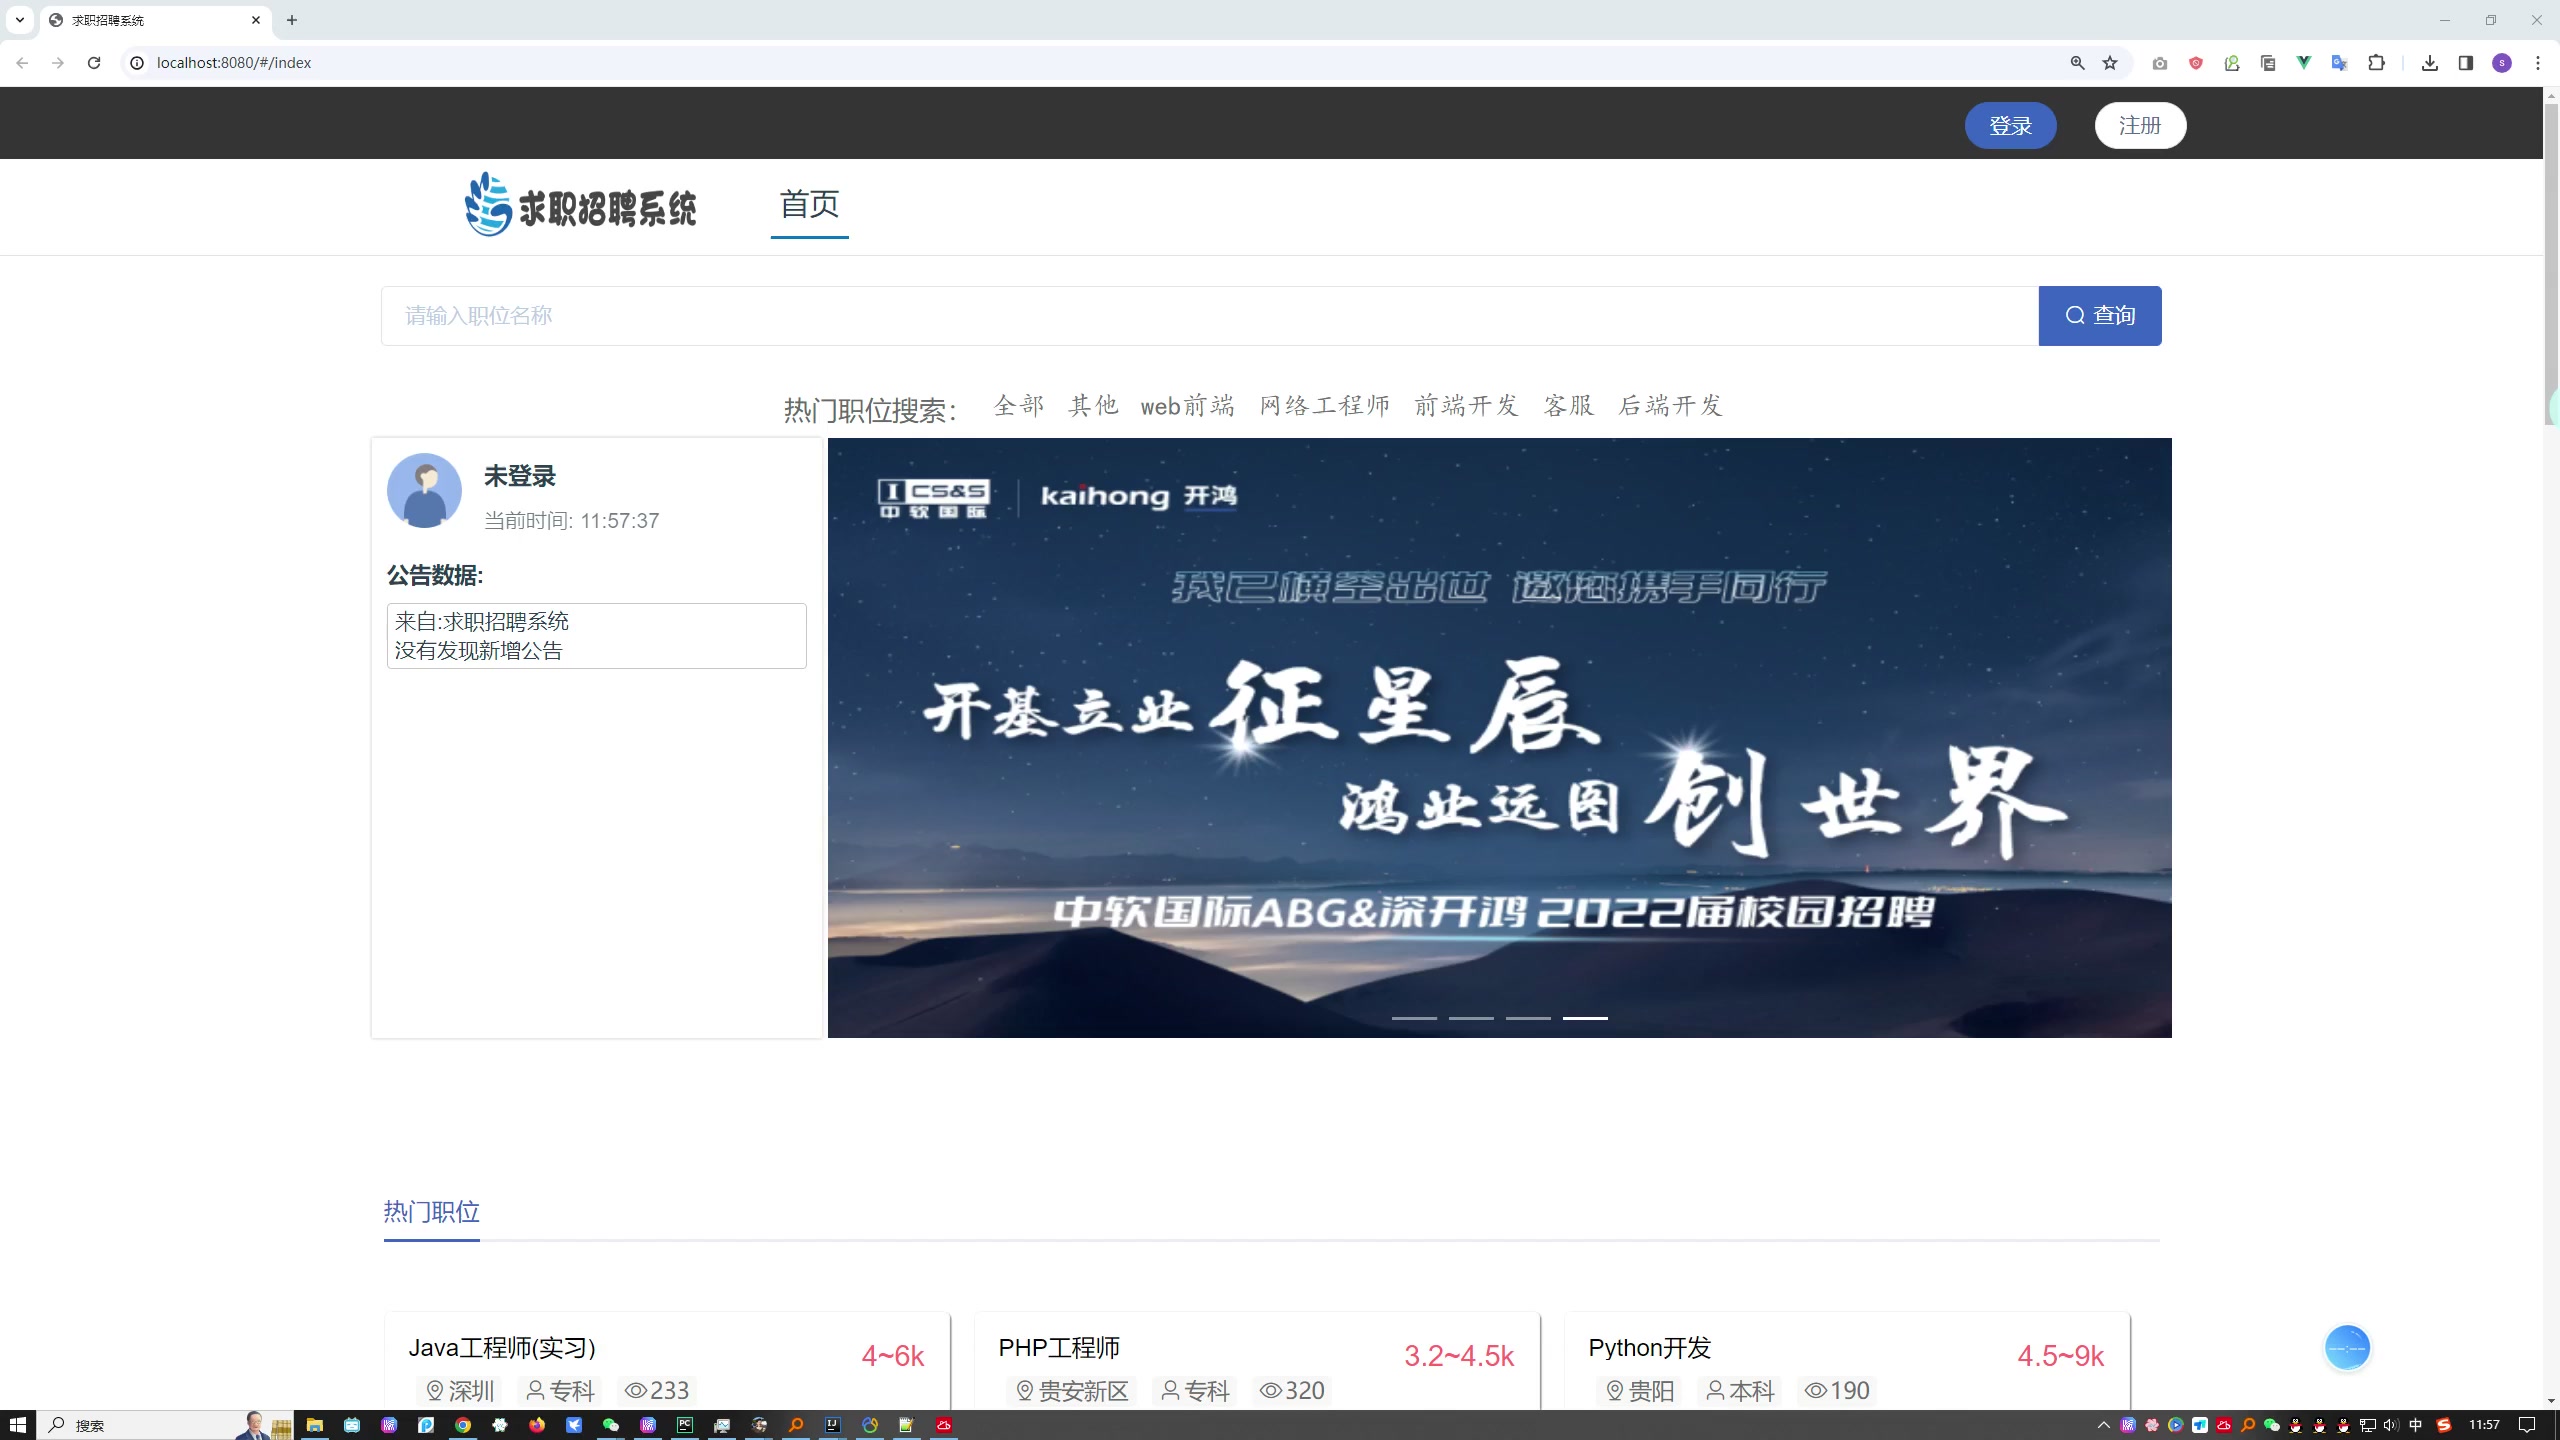Click the 没有发现新增公告 announcement text
This screenshot has width=2560, height=1440.
pyautogui.click(x=479, y=651)
